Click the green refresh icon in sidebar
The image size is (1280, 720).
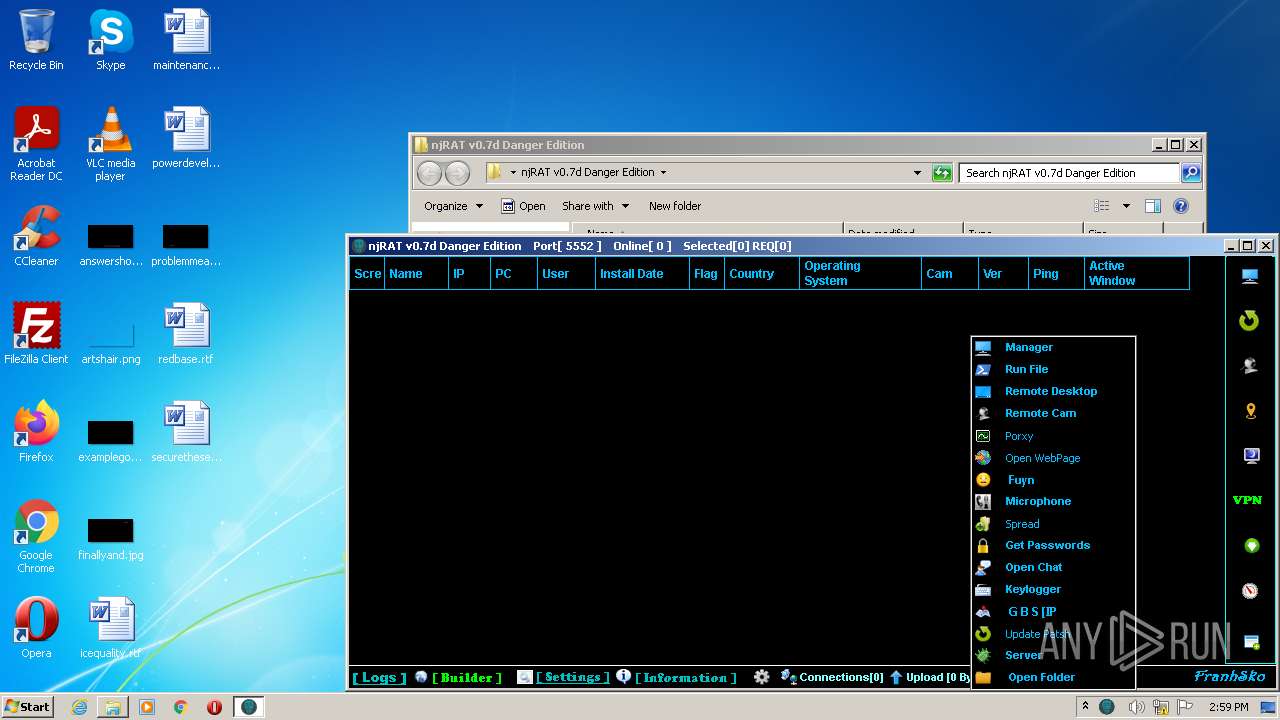point(1249,321)
